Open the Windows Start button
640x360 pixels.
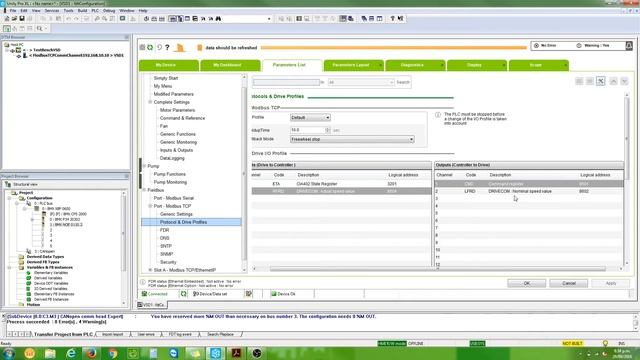coord(9,353)
